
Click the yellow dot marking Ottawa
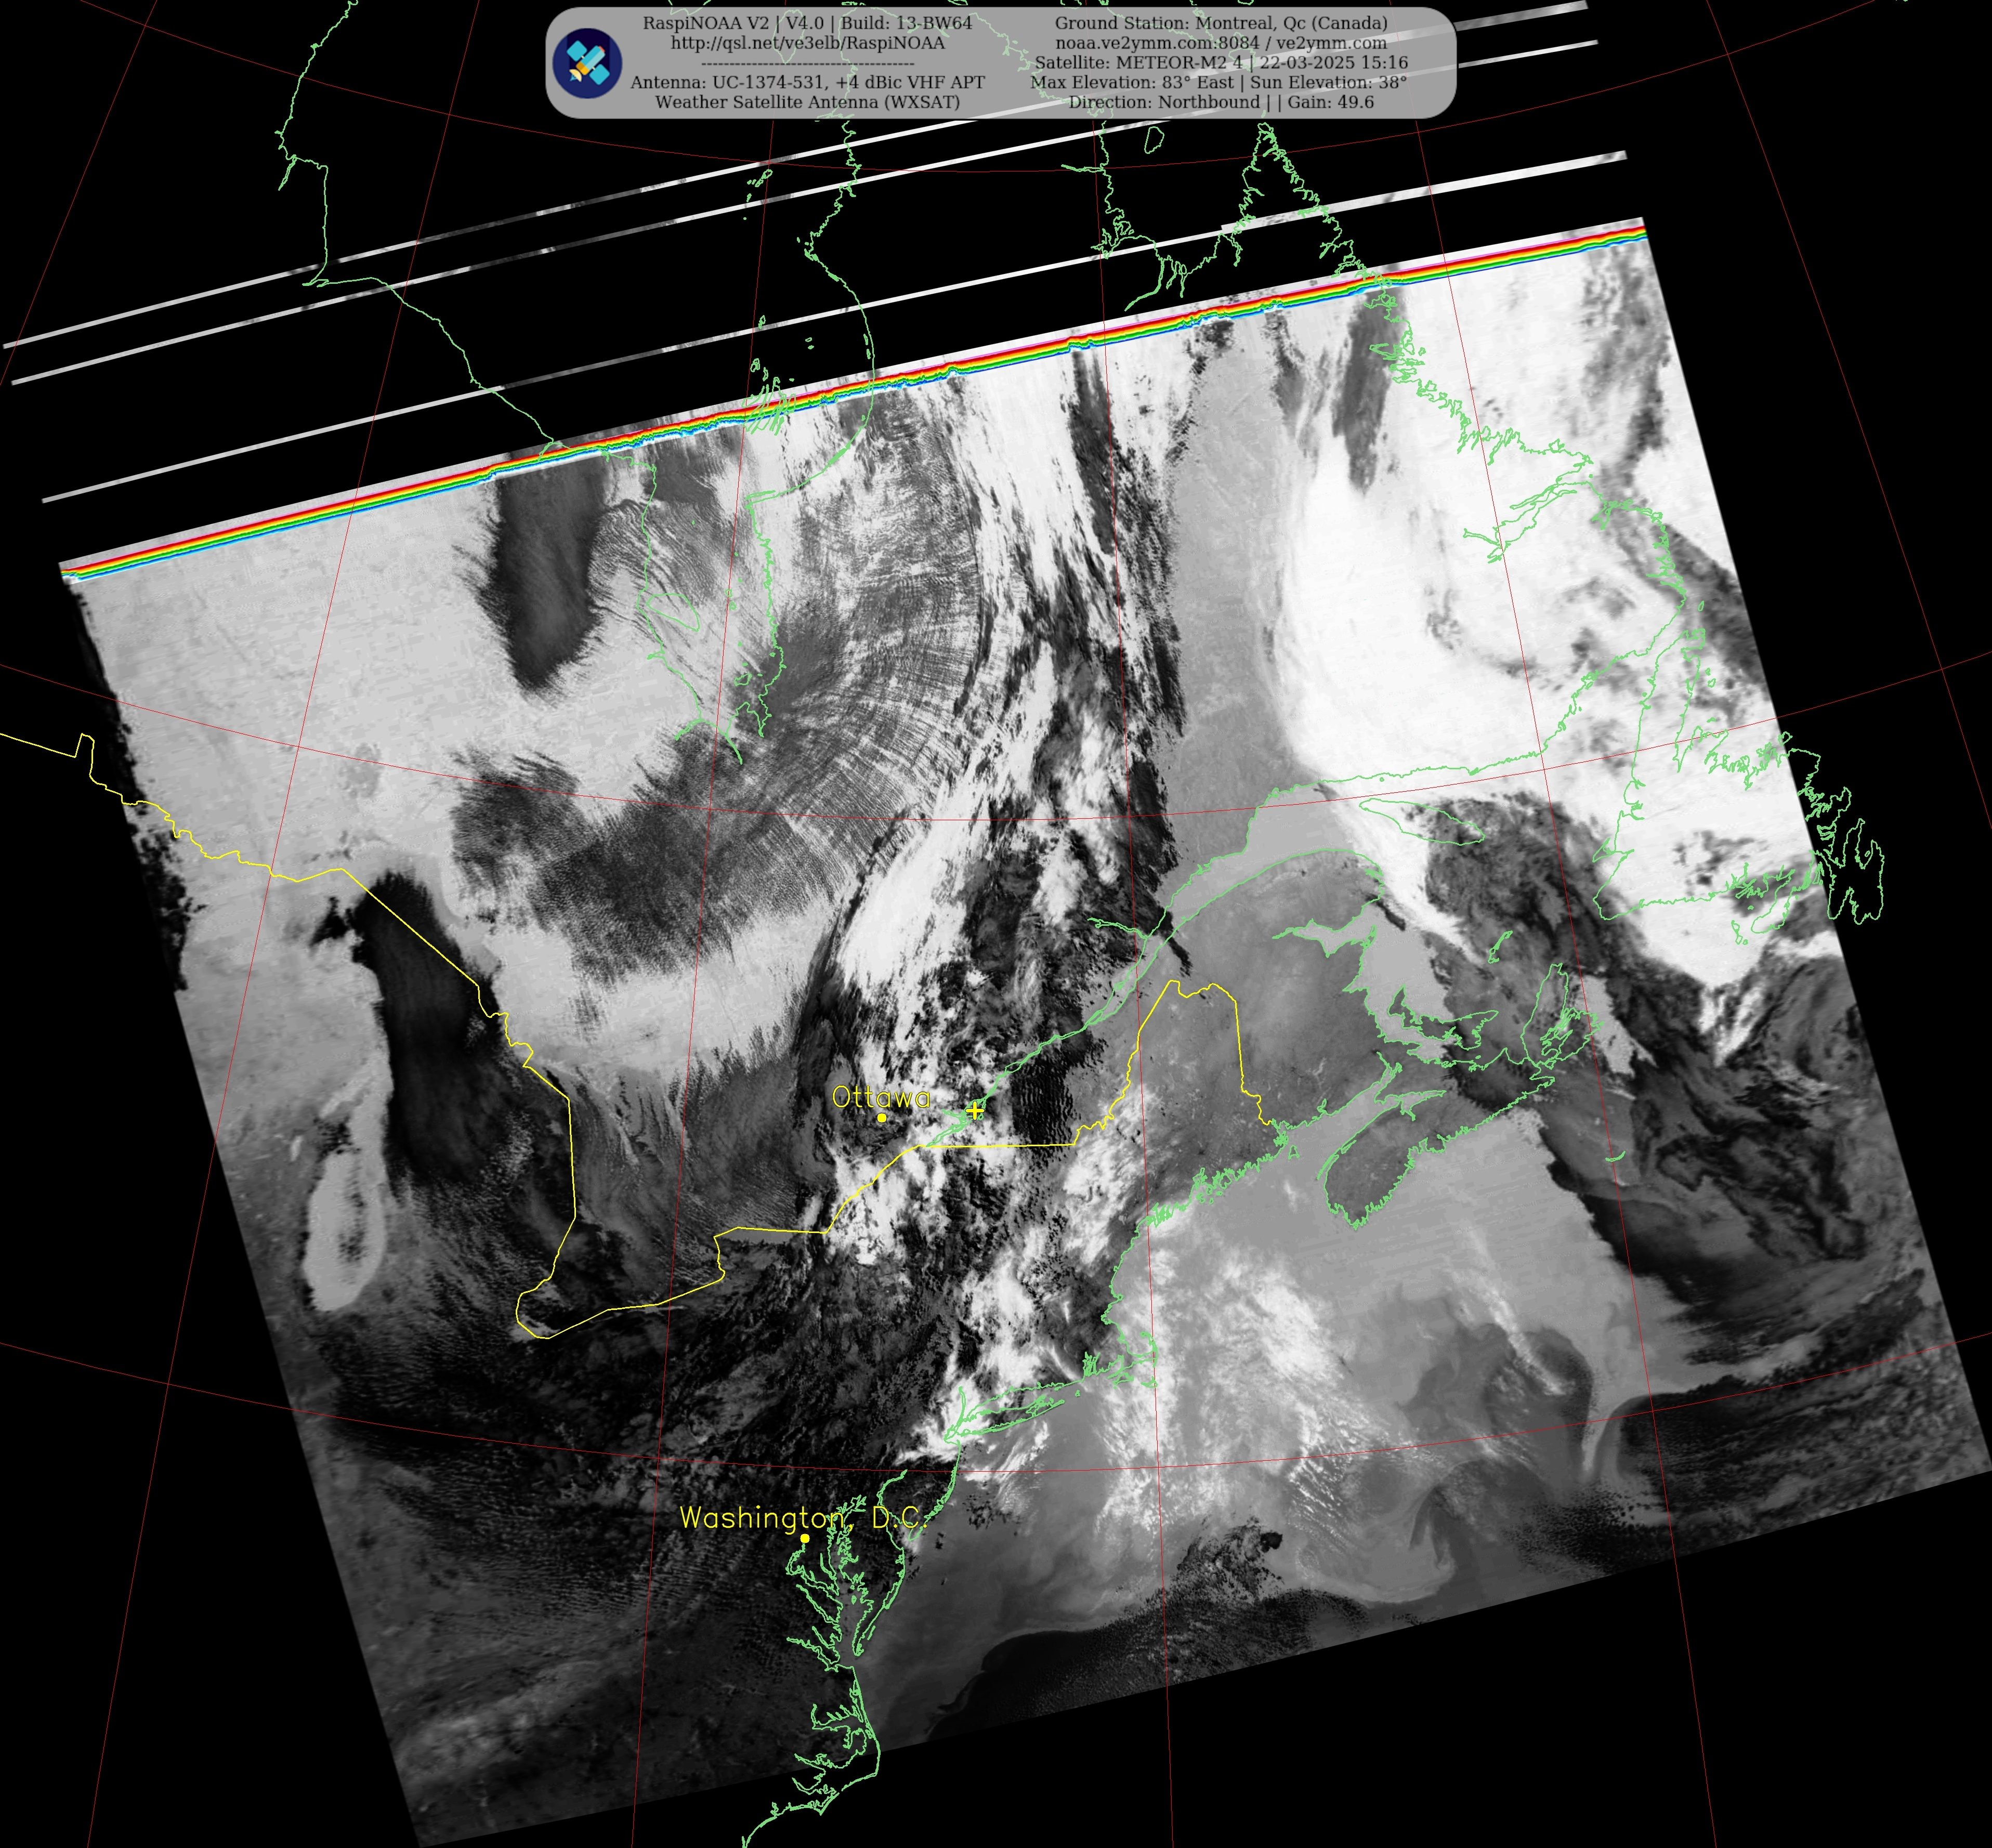click(881, 1118)
